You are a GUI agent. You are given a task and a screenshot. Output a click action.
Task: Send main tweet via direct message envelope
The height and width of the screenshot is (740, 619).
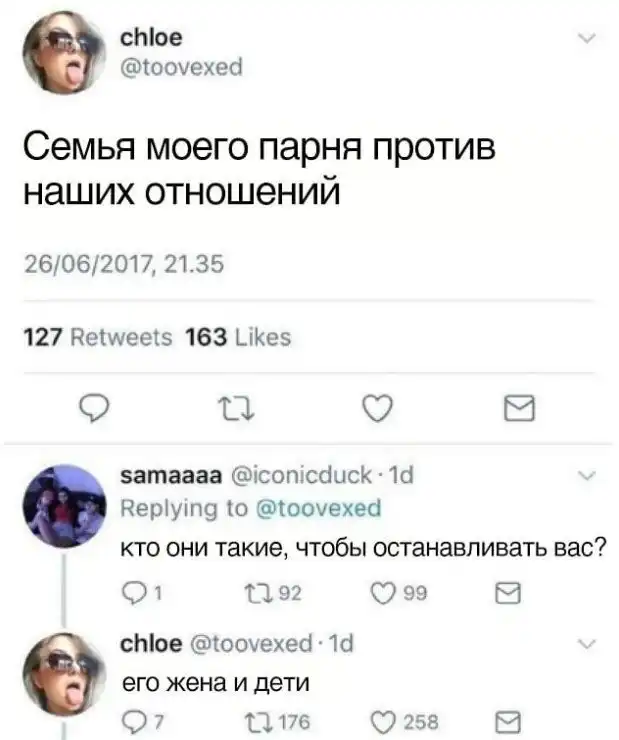click(x=519, y=408)
